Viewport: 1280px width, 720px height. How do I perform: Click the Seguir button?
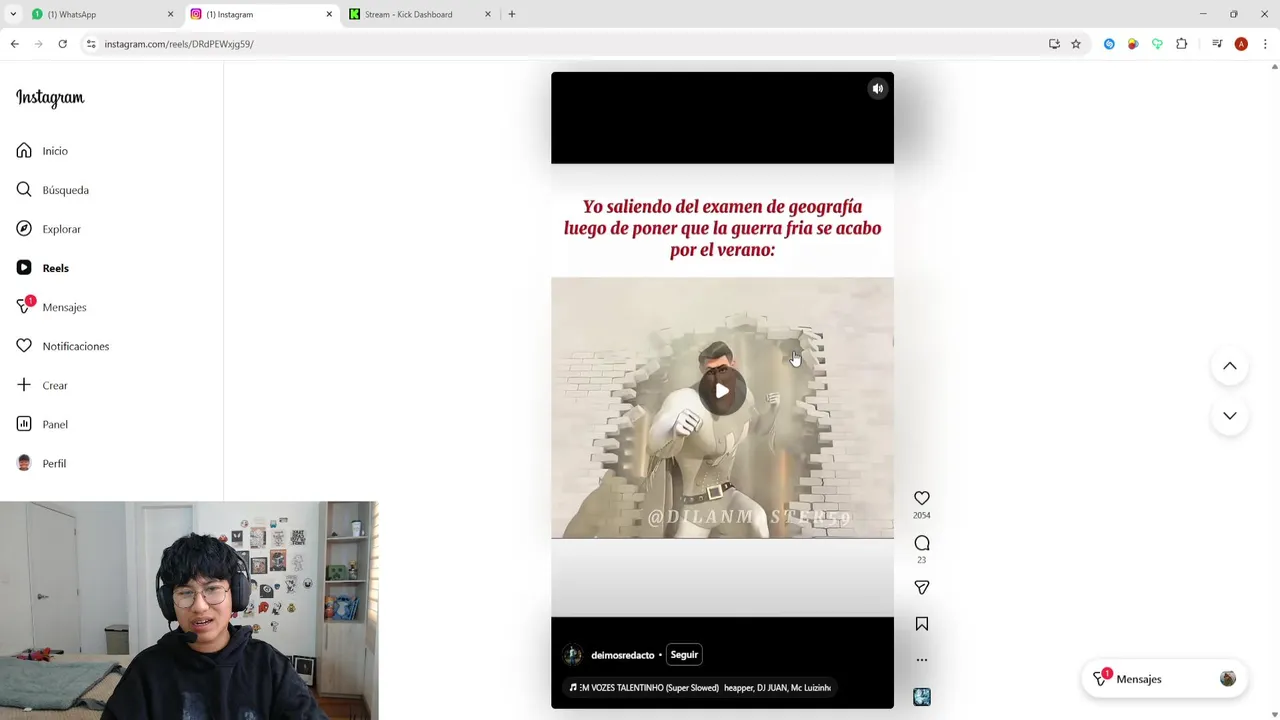(x=684, y=655)
